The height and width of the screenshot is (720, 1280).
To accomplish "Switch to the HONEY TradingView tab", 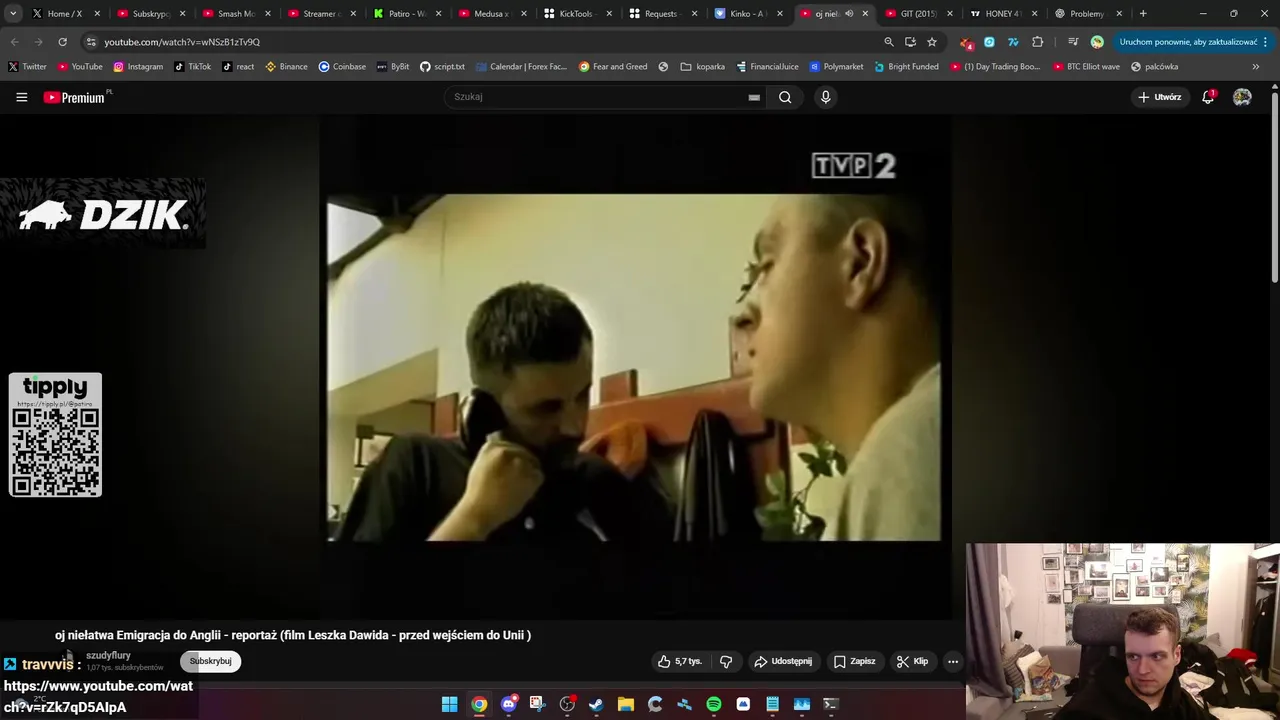I will (1003, 14).
